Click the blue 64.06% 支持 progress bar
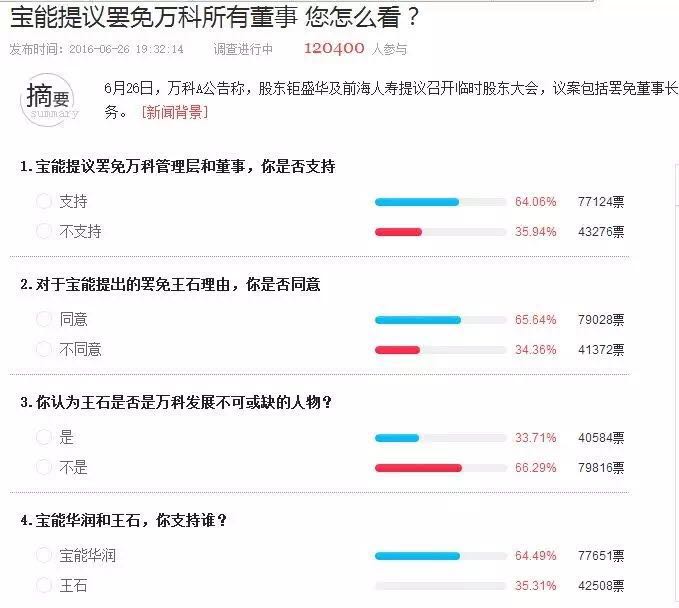 [416, 202]
